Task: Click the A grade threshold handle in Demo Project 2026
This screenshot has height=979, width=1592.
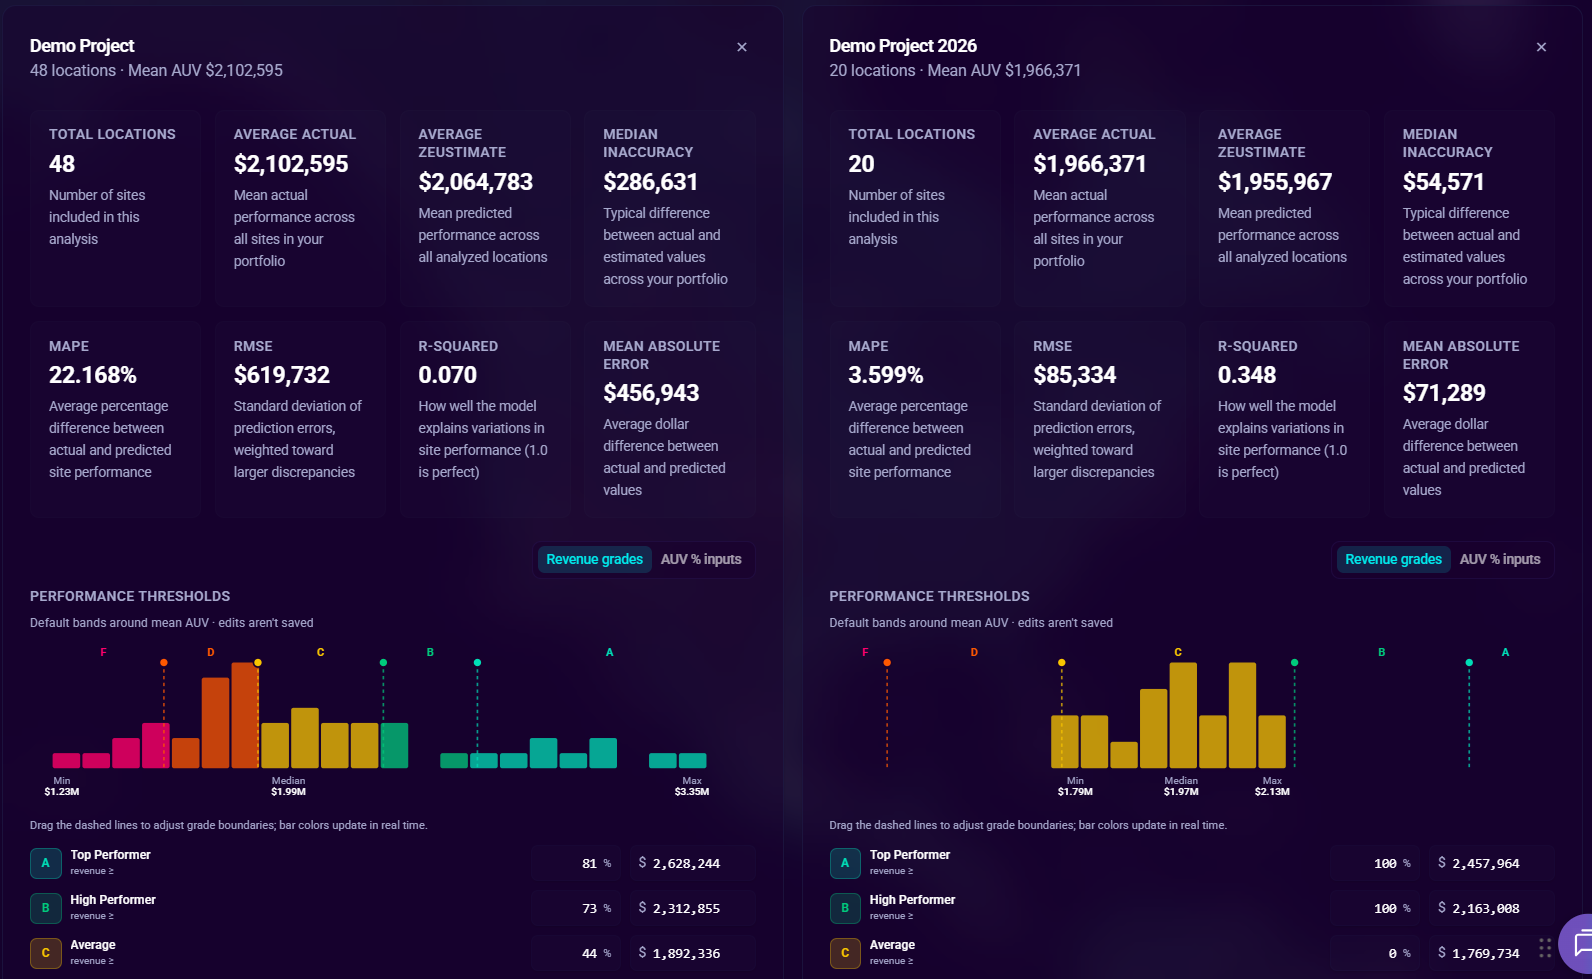Action: click(1469, 663)
